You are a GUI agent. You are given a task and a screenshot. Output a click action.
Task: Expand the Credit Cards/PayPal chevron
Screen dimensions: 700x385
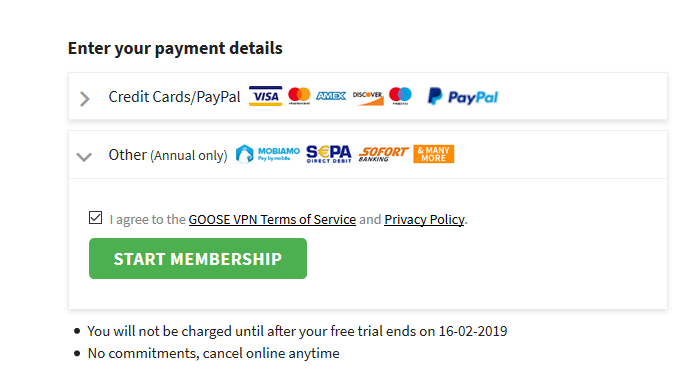(x=84, y=99)
